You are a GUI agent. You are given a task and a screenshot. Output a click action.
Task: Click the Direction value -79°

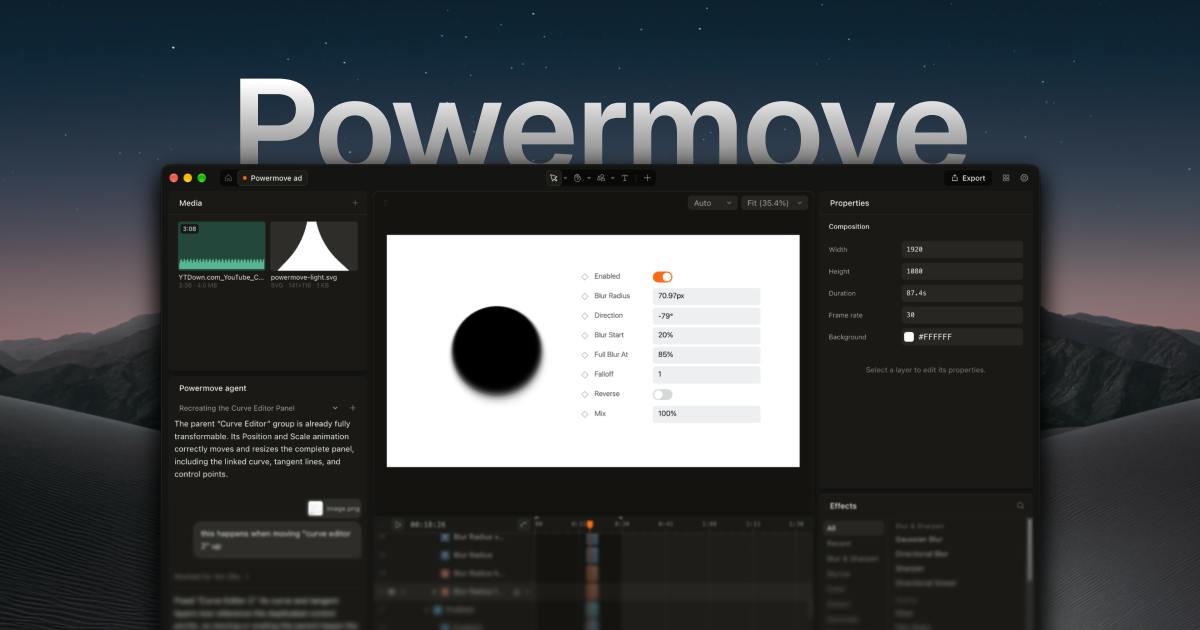pos(706,316)
